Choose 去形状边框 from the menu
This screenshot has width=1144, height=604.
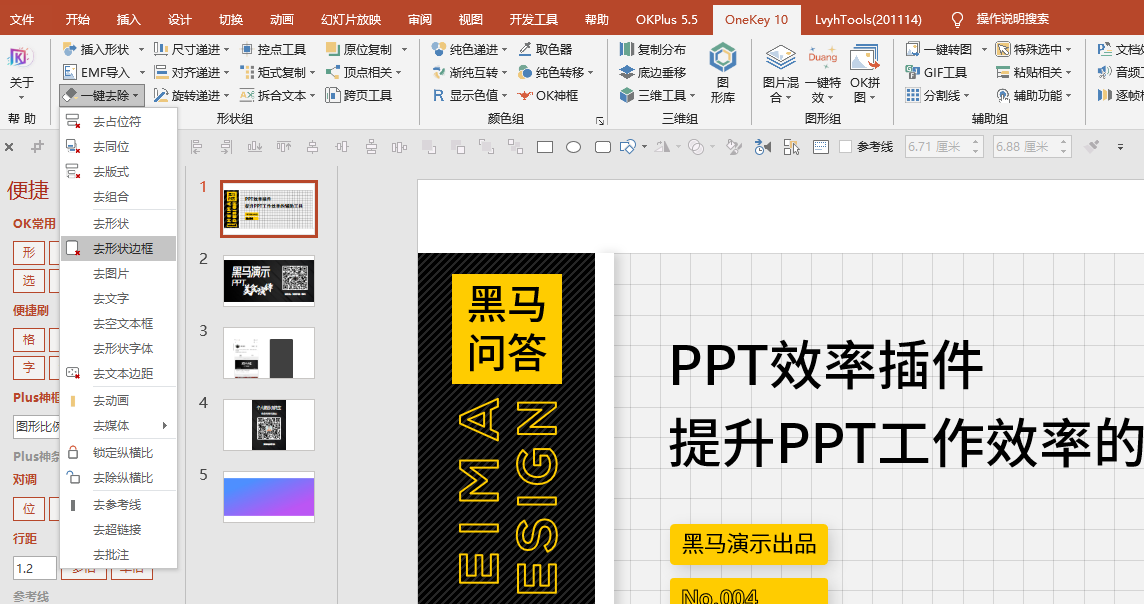click(118, 249)
